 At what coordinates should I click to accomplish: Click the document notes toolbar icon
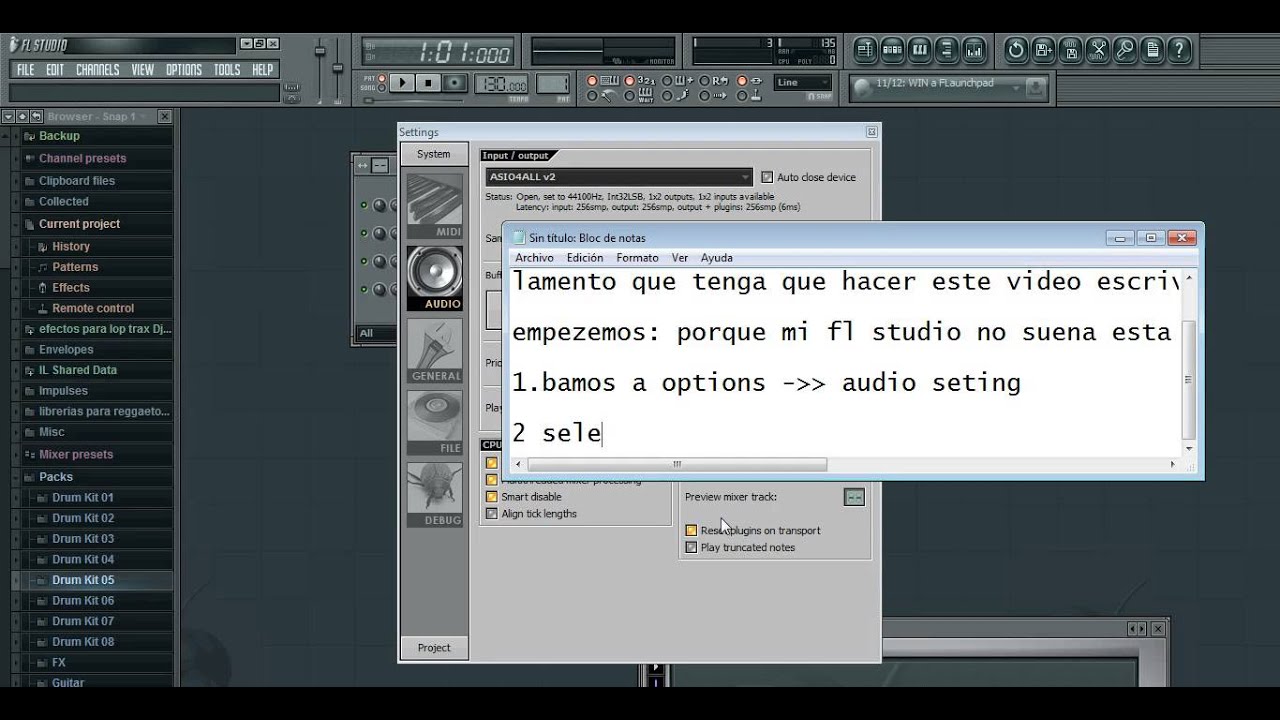(x=1153, y=49)
